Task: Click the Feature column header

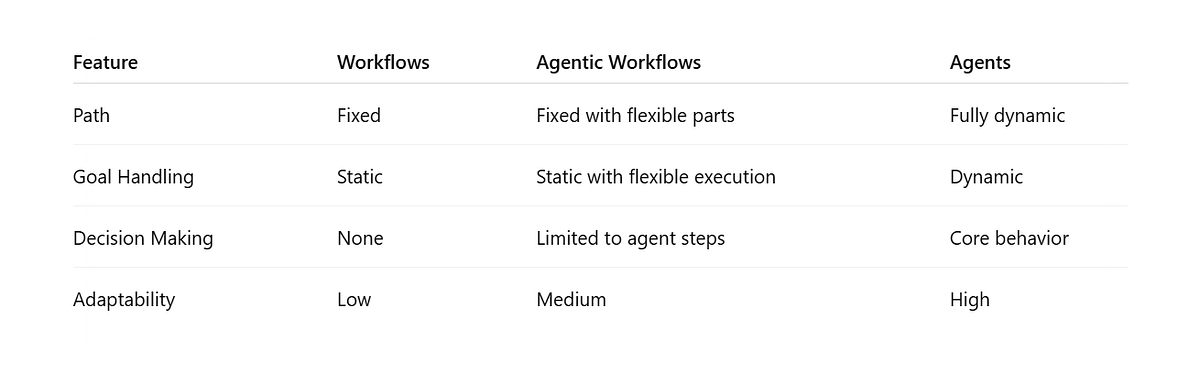Action: pos(105,62)
